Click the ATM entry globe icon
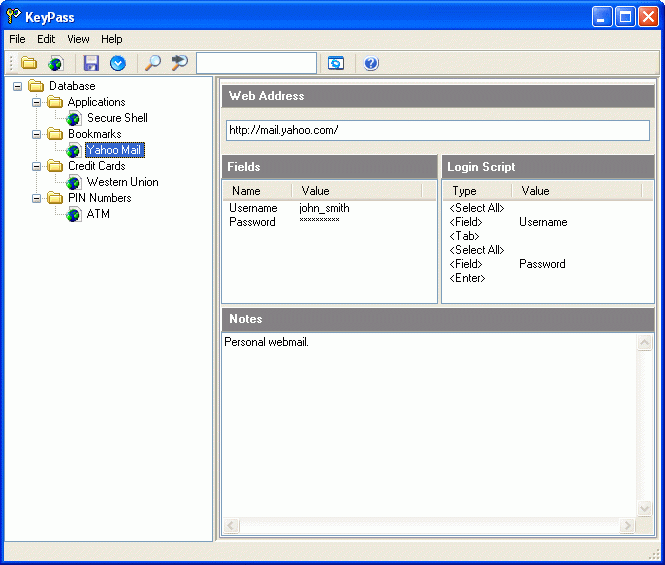The height and width of the screenshot is (565, 665). [x=74, y=214]
